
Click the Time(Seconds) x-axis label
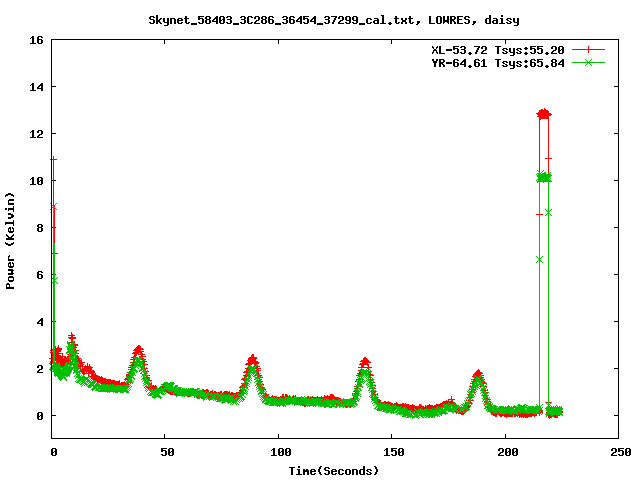pos(333,471)
